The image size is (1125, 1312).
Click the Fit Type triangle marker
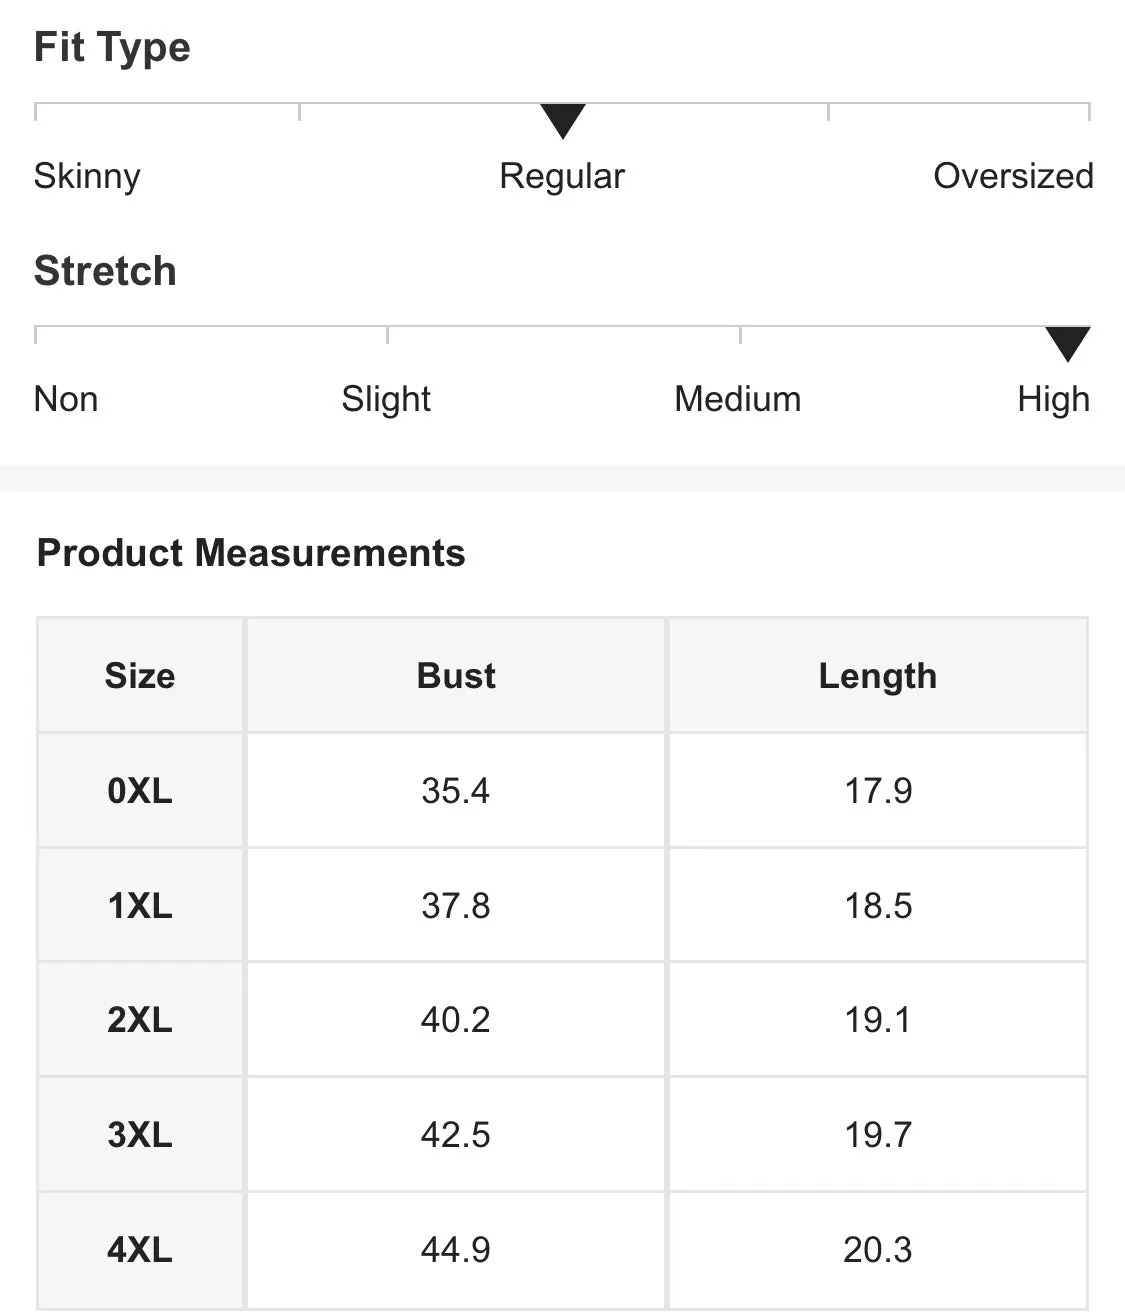coord(563,121)
